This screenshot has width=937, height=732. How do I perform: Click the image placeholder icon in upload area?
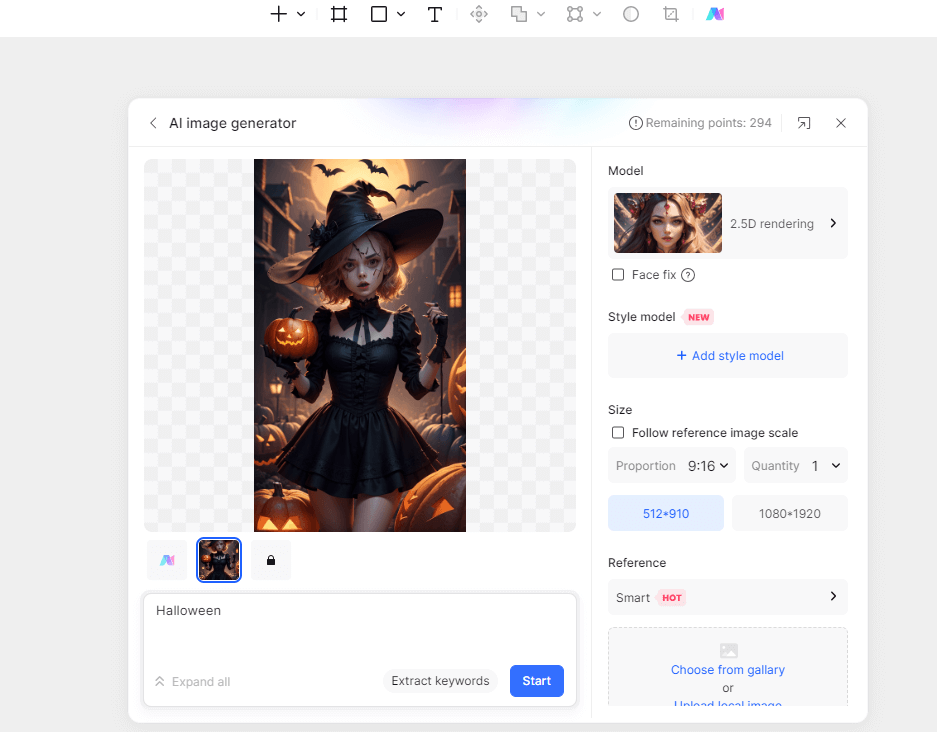728,650
